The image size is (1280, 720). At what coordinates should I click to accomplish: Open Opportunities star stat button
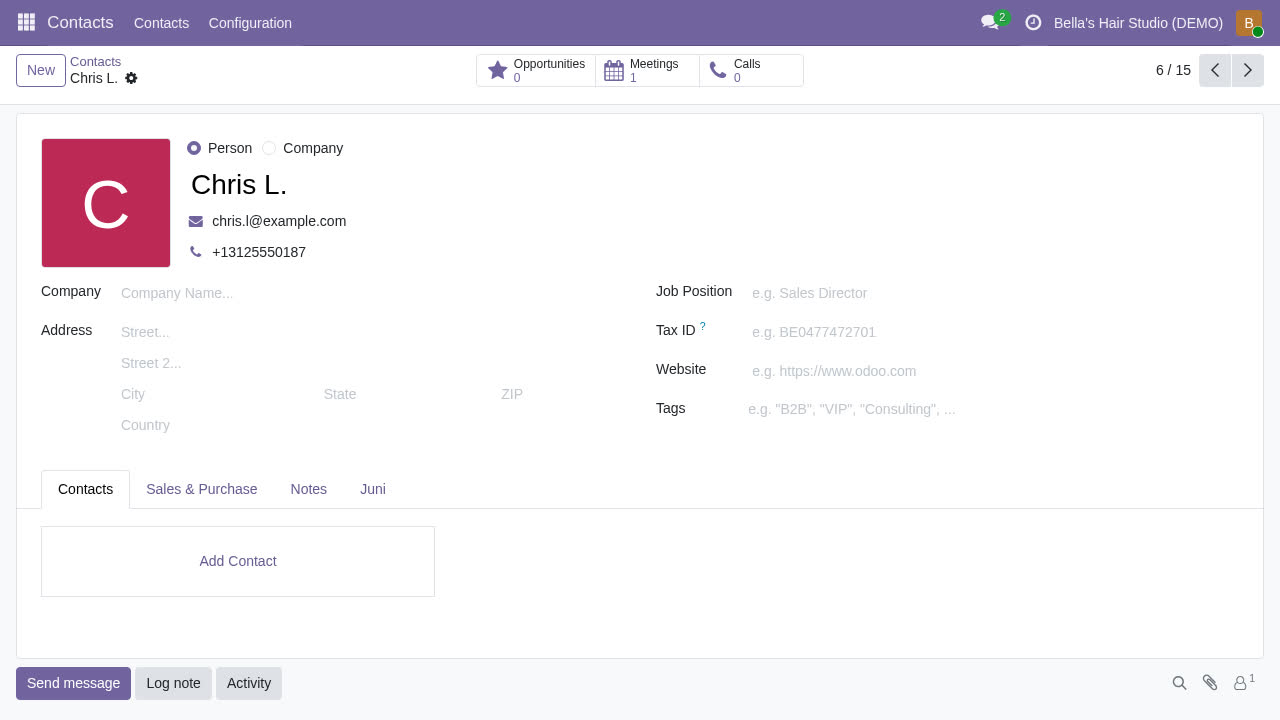click(x=536, y=70)
